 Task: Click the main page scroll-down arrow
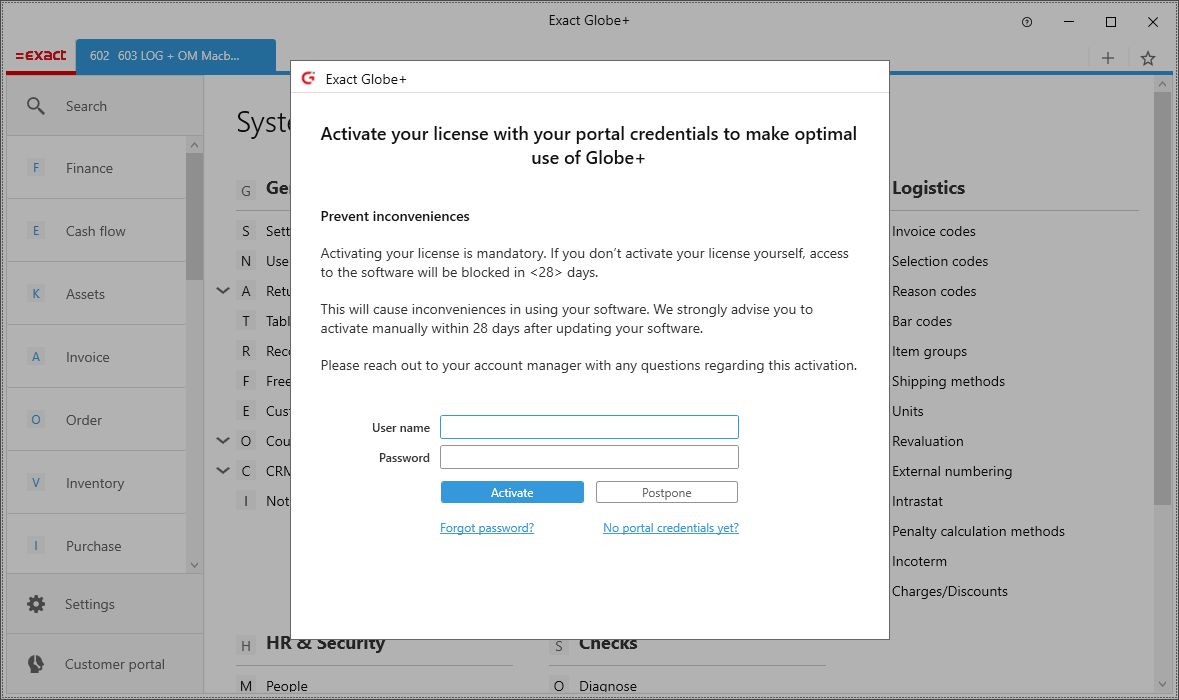coord(1162,685)
